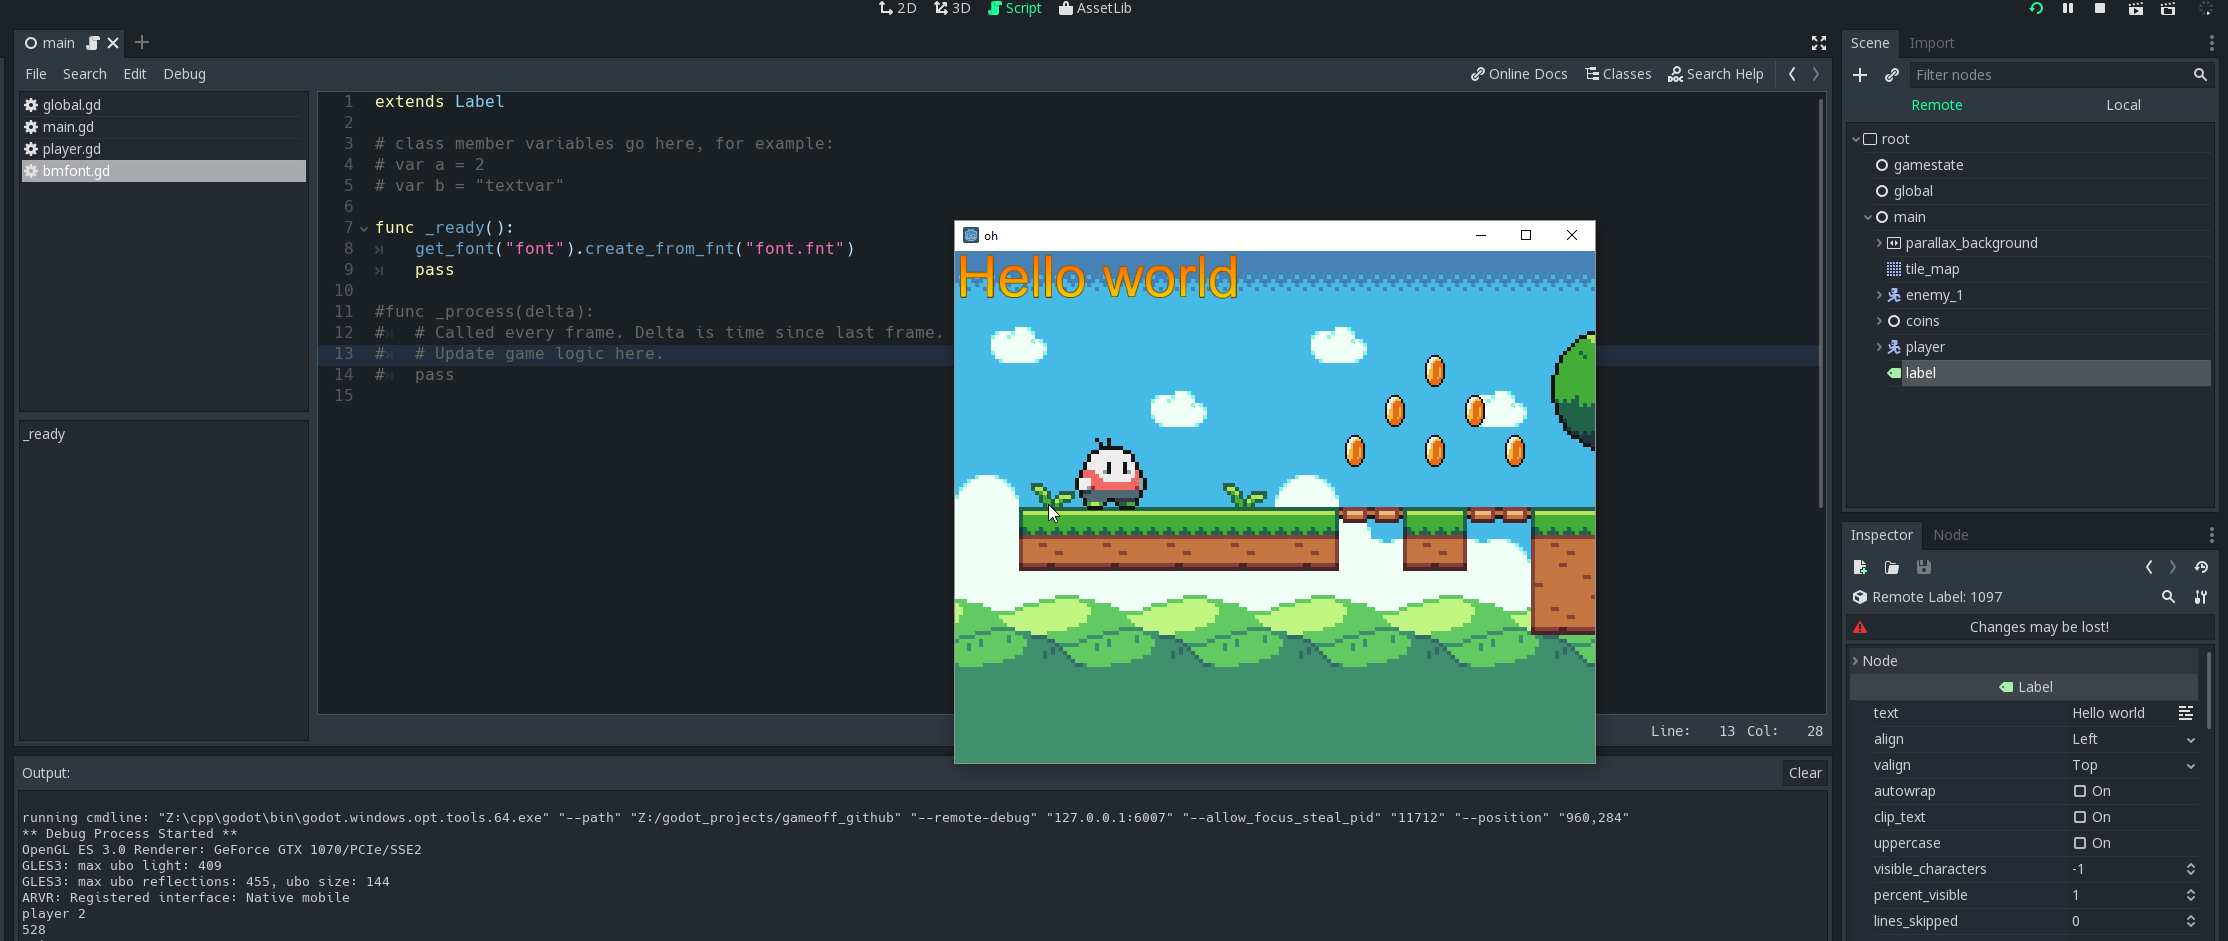Switch scene tree to Remote

[x=1936, y=105]
